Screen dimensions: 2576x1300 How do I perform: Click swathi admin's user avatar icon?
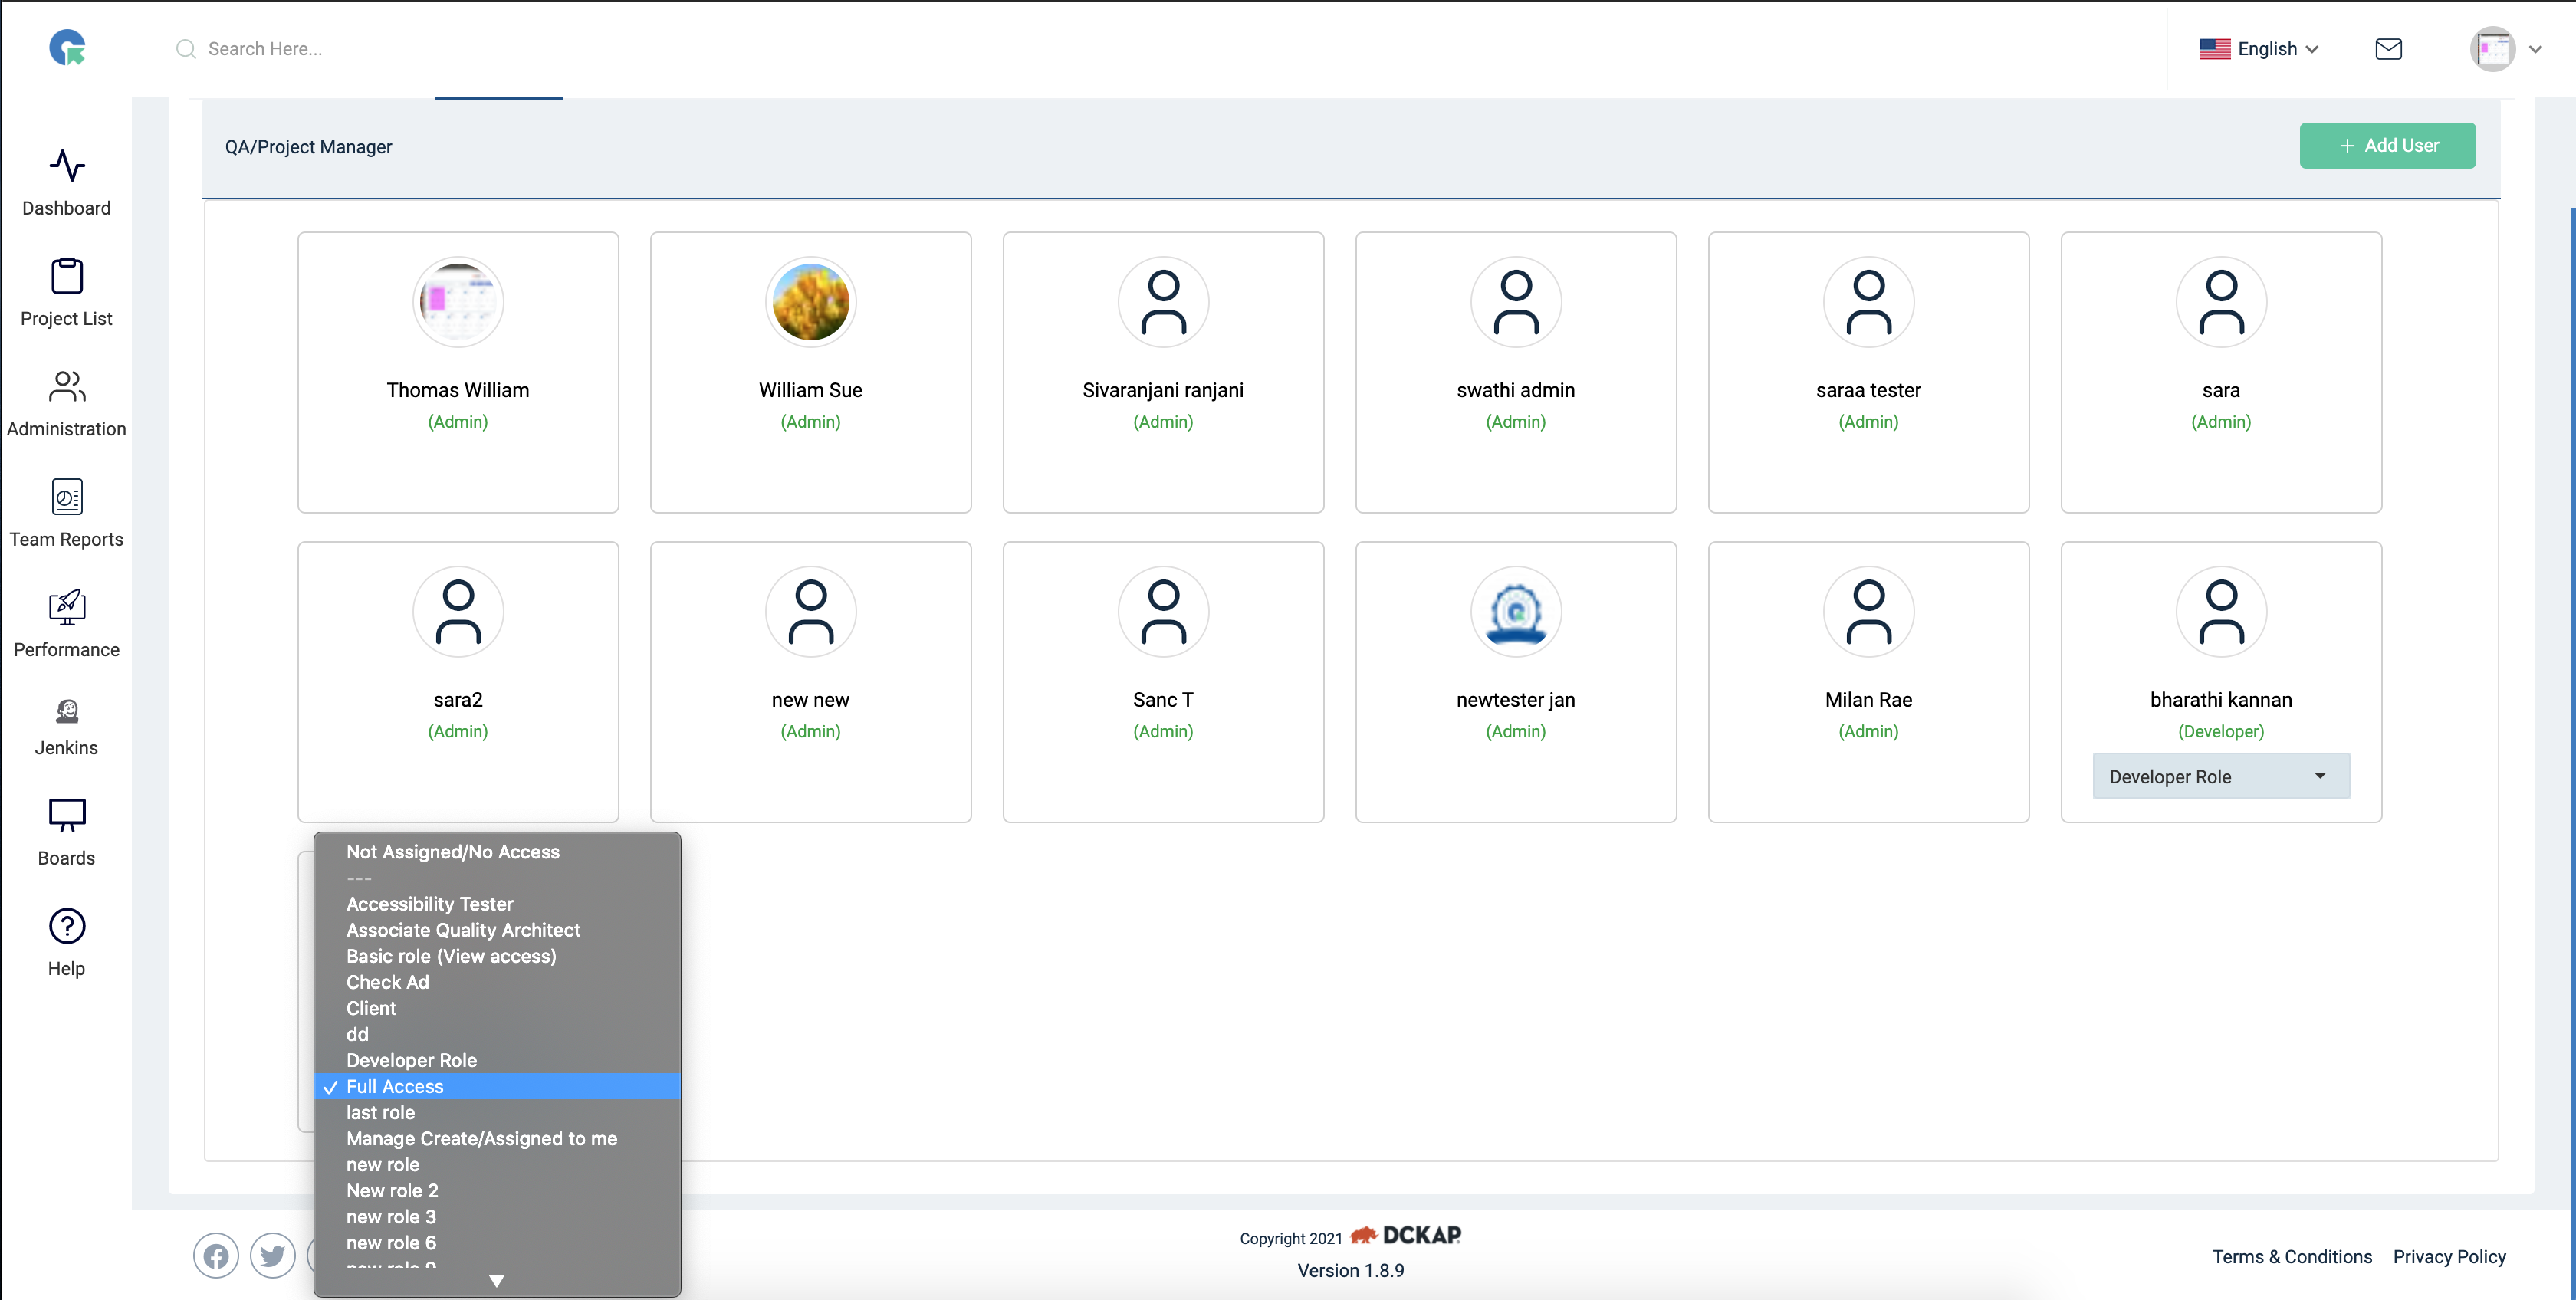(1516, 302)
